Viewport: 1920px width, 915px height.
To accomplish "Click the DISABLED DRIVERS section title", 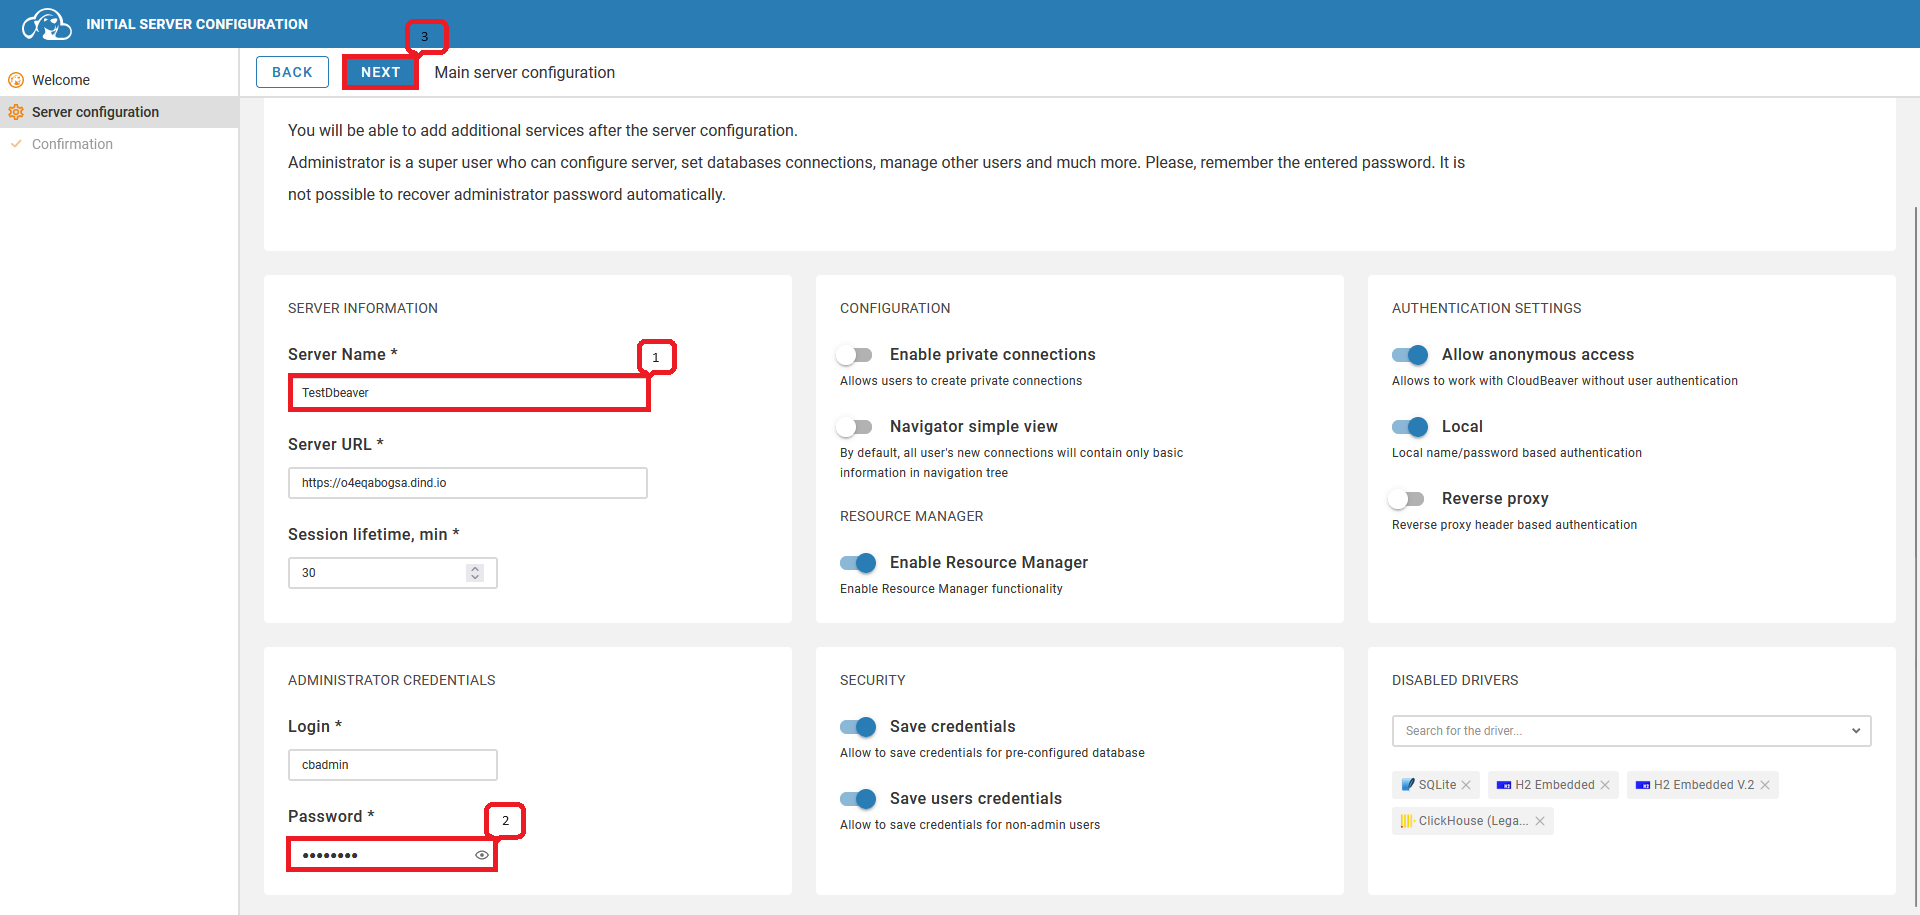I will [1455, 680].
